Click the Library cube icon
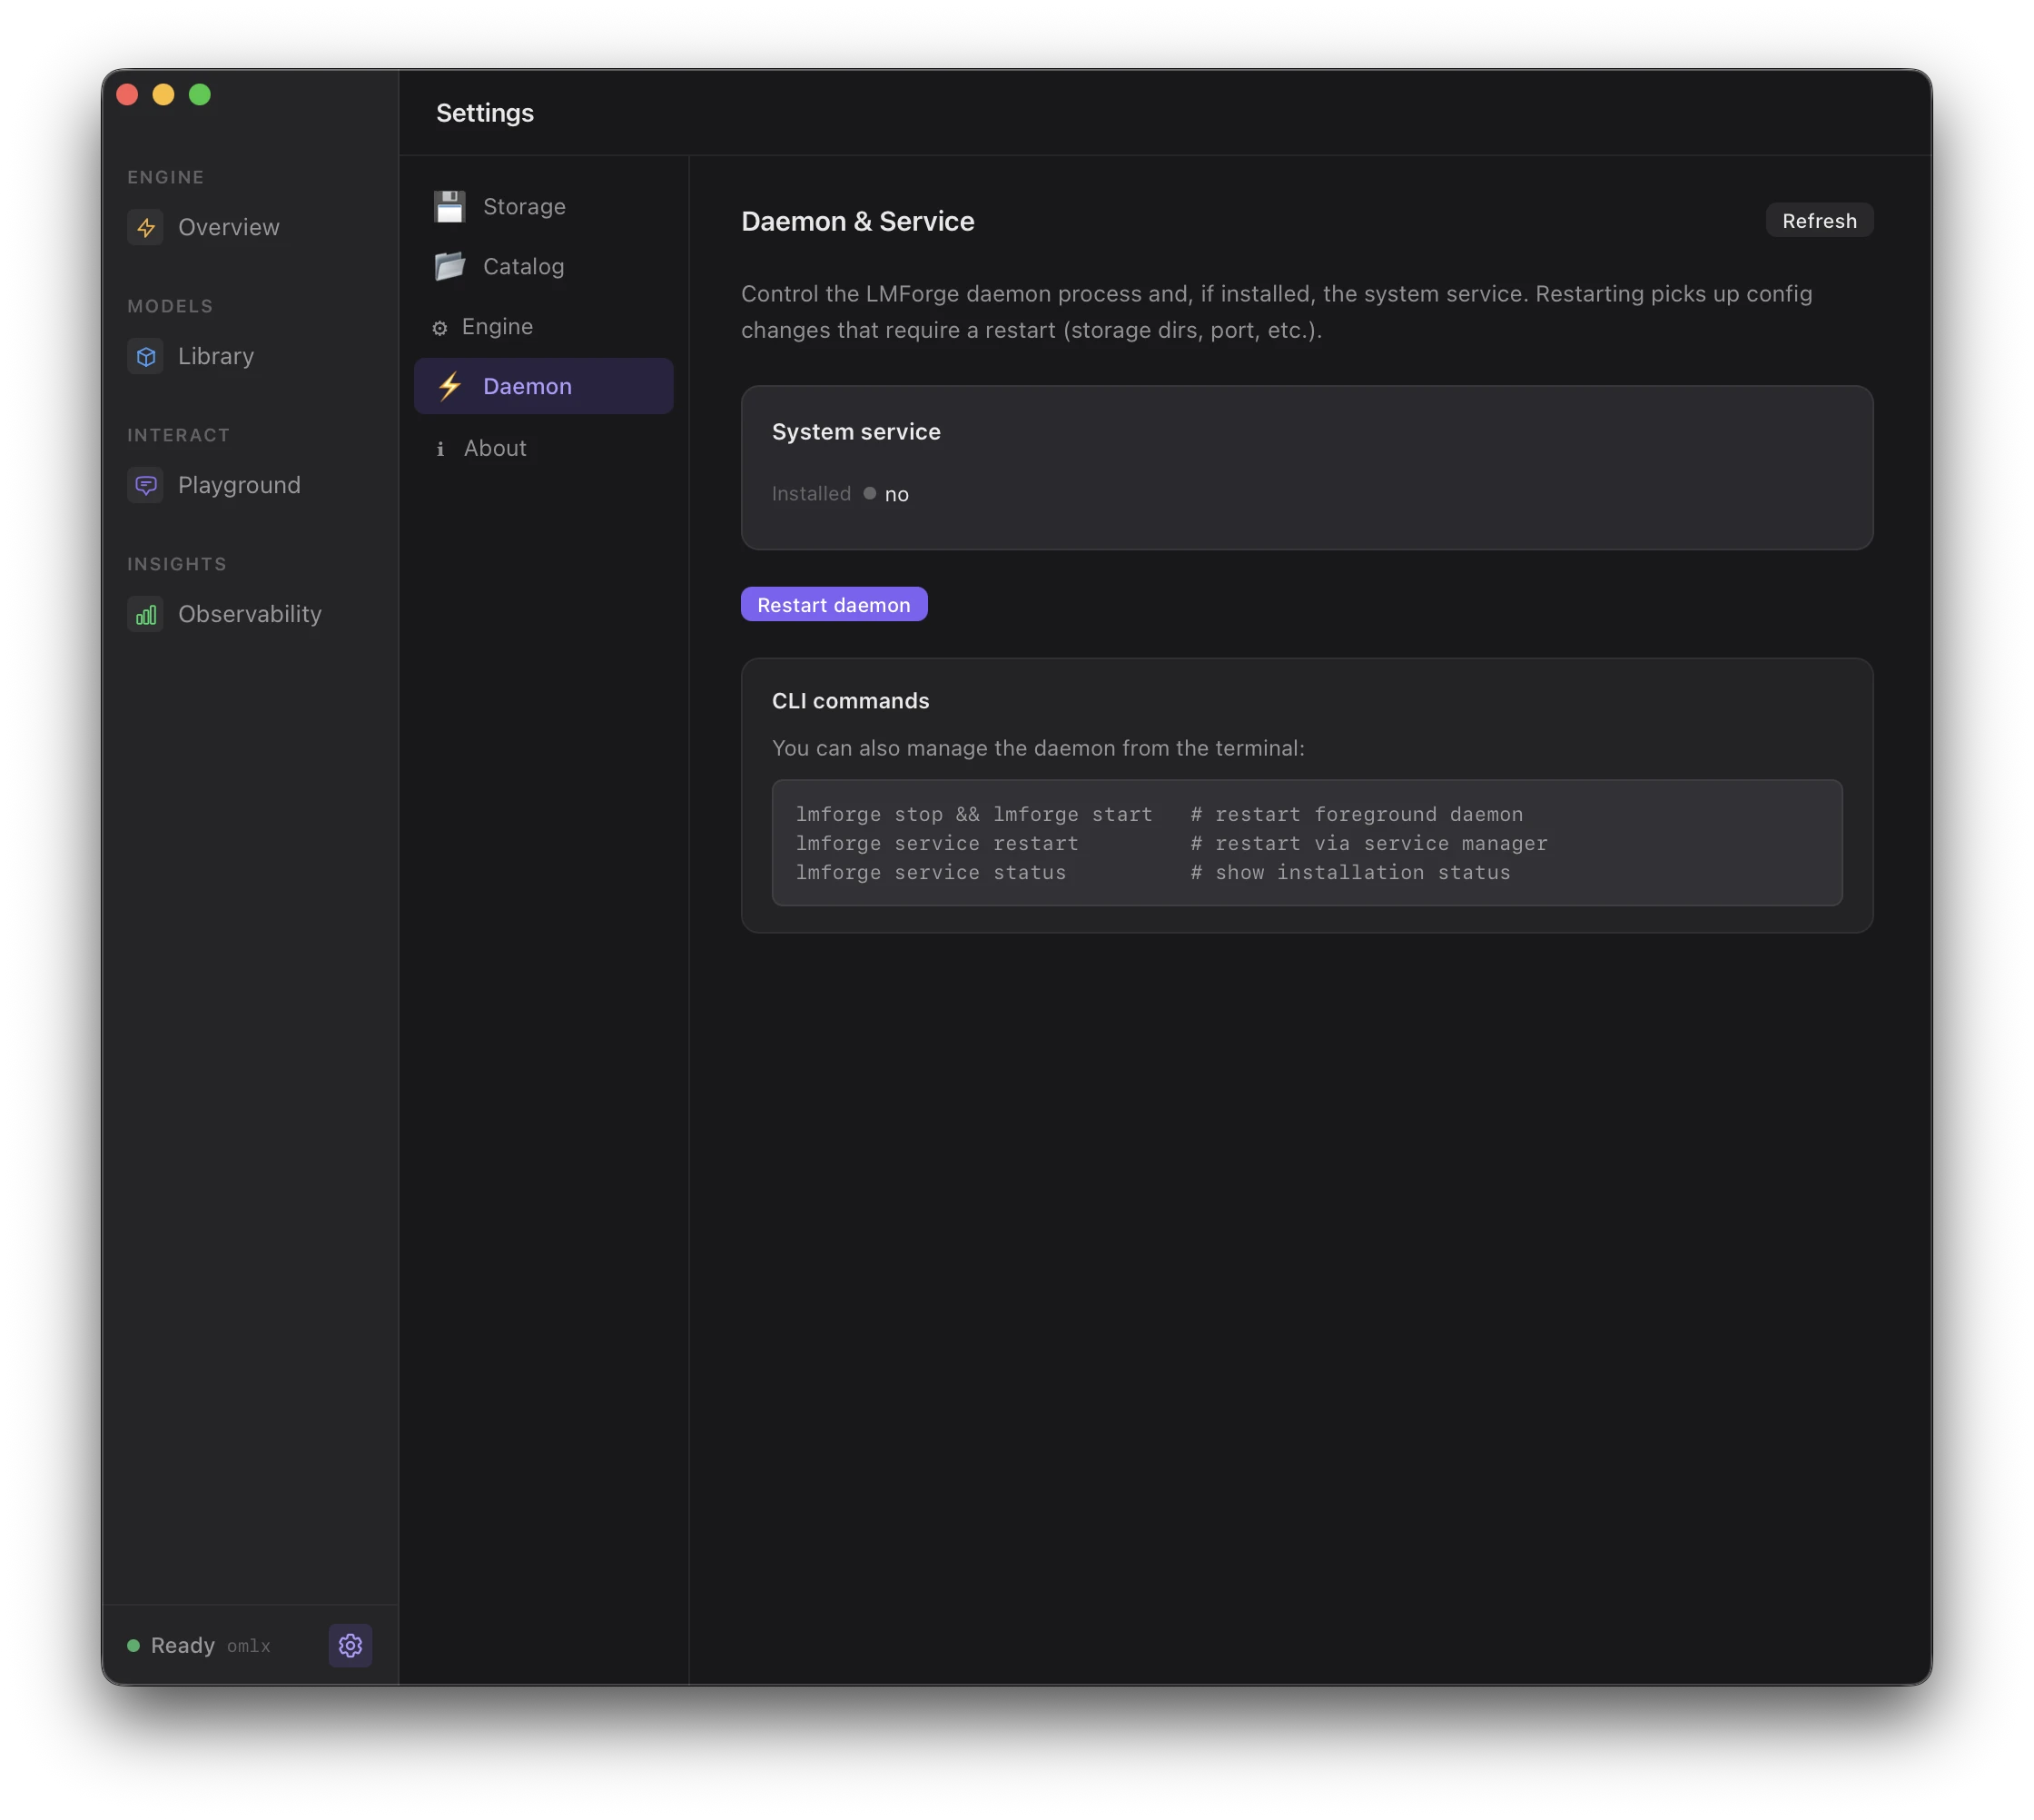Screen dimensions: 2034x1820 click(x=146, y=356)
